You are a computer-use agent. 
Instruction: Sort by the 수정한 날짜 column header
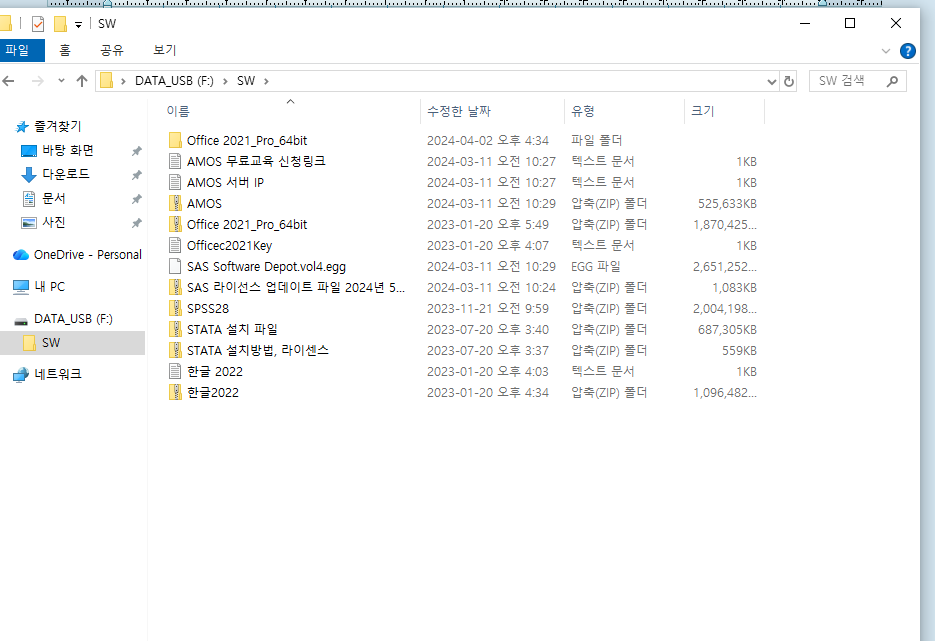point(459,112)
